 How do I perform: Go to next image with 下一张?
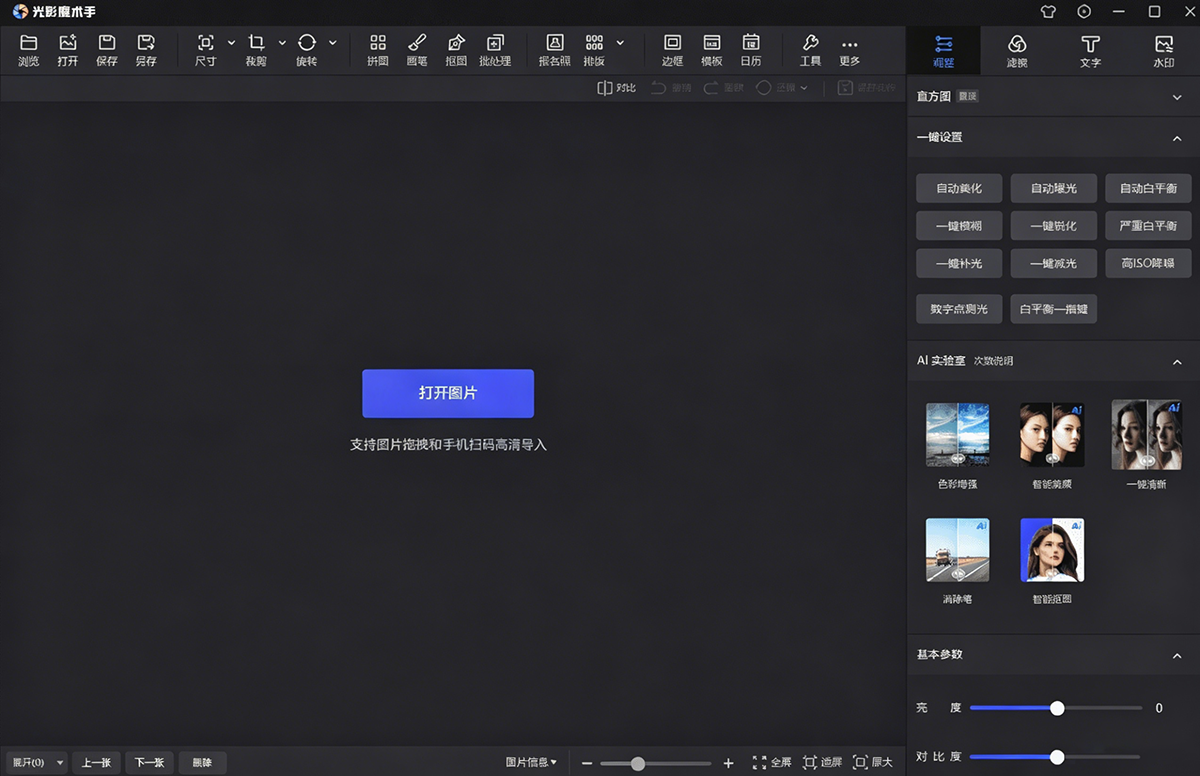pyautogui.click(x=149, y=763)
